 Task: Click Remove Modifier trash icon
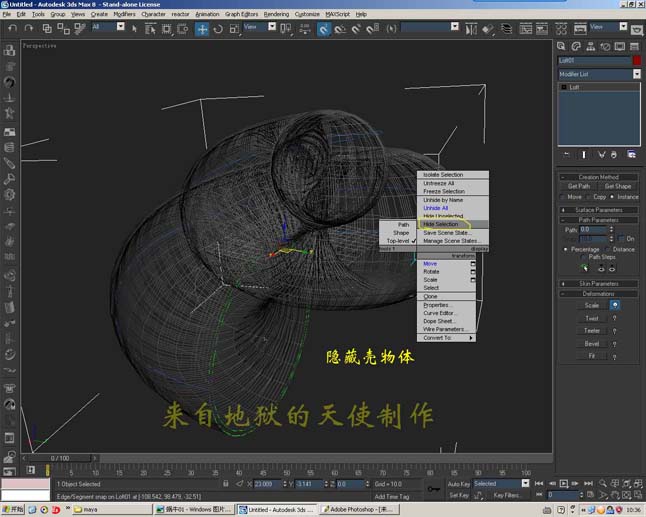tap(614, 154)
